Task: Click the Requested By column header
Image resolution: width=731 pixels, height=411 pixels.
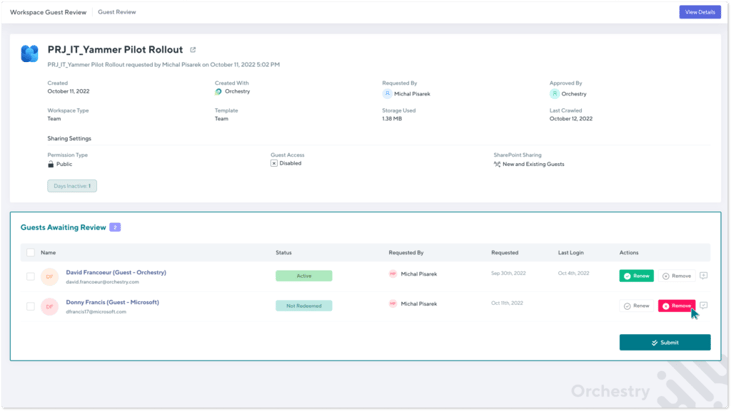Action: (406, 253)
